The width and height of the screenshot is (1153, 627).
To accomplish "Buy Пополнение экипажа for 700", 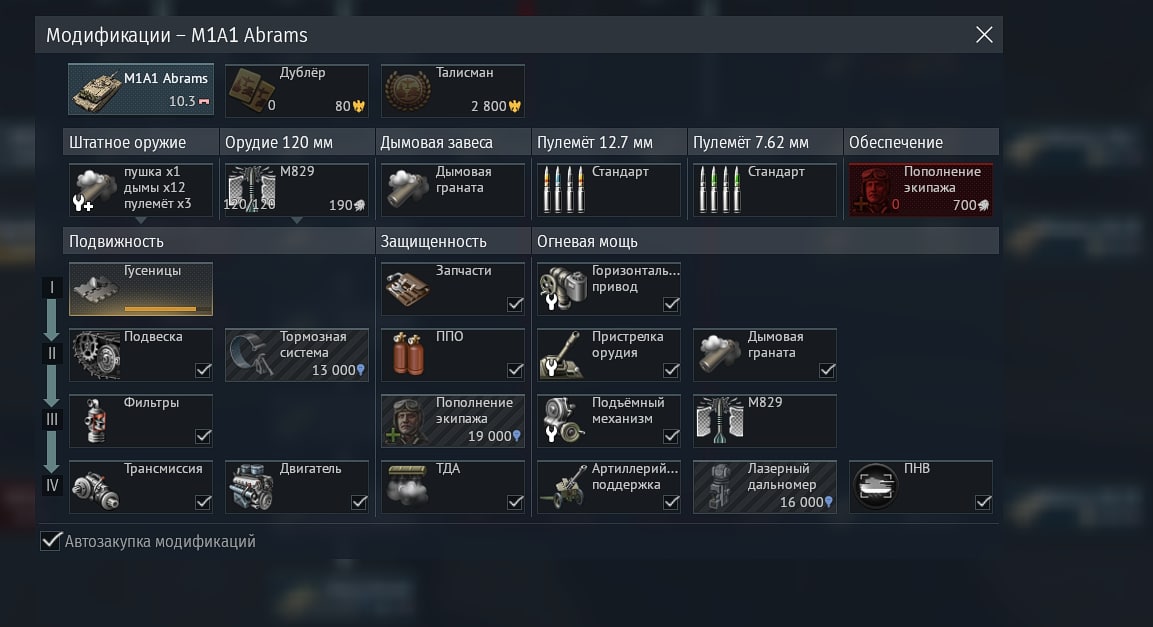I will point(921,190).
